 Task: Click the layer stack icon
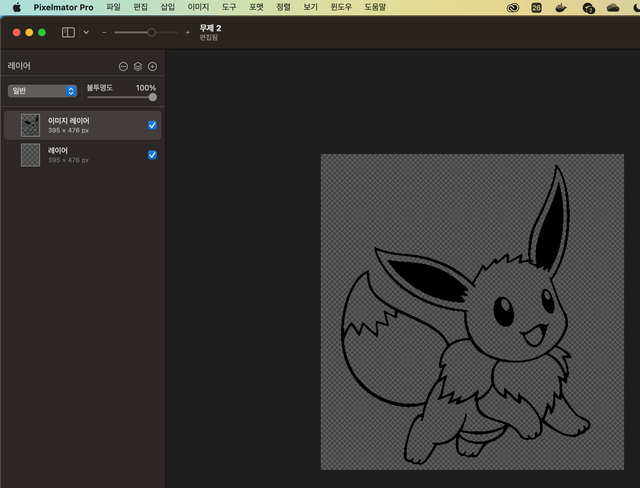(x=138, y=67)
